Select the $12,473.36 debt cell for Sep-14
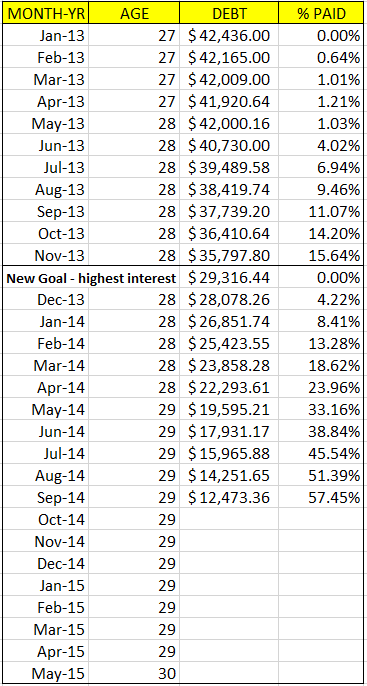Viewport: 367px width, 686px height. click(229, 497)
